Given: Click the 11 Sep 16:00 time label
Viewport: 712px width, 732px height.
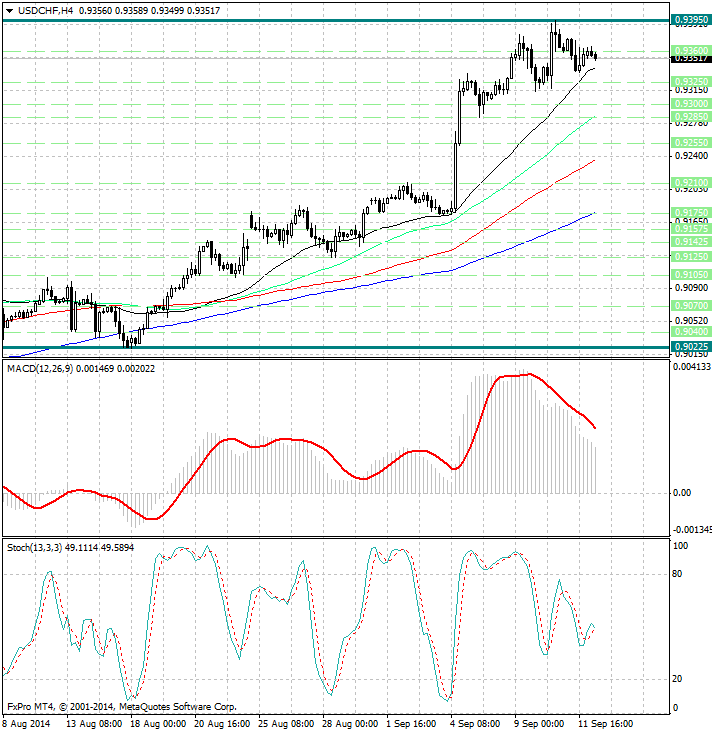Looking at the screenshot, I should pyautogui.click(x=606, y=724).
